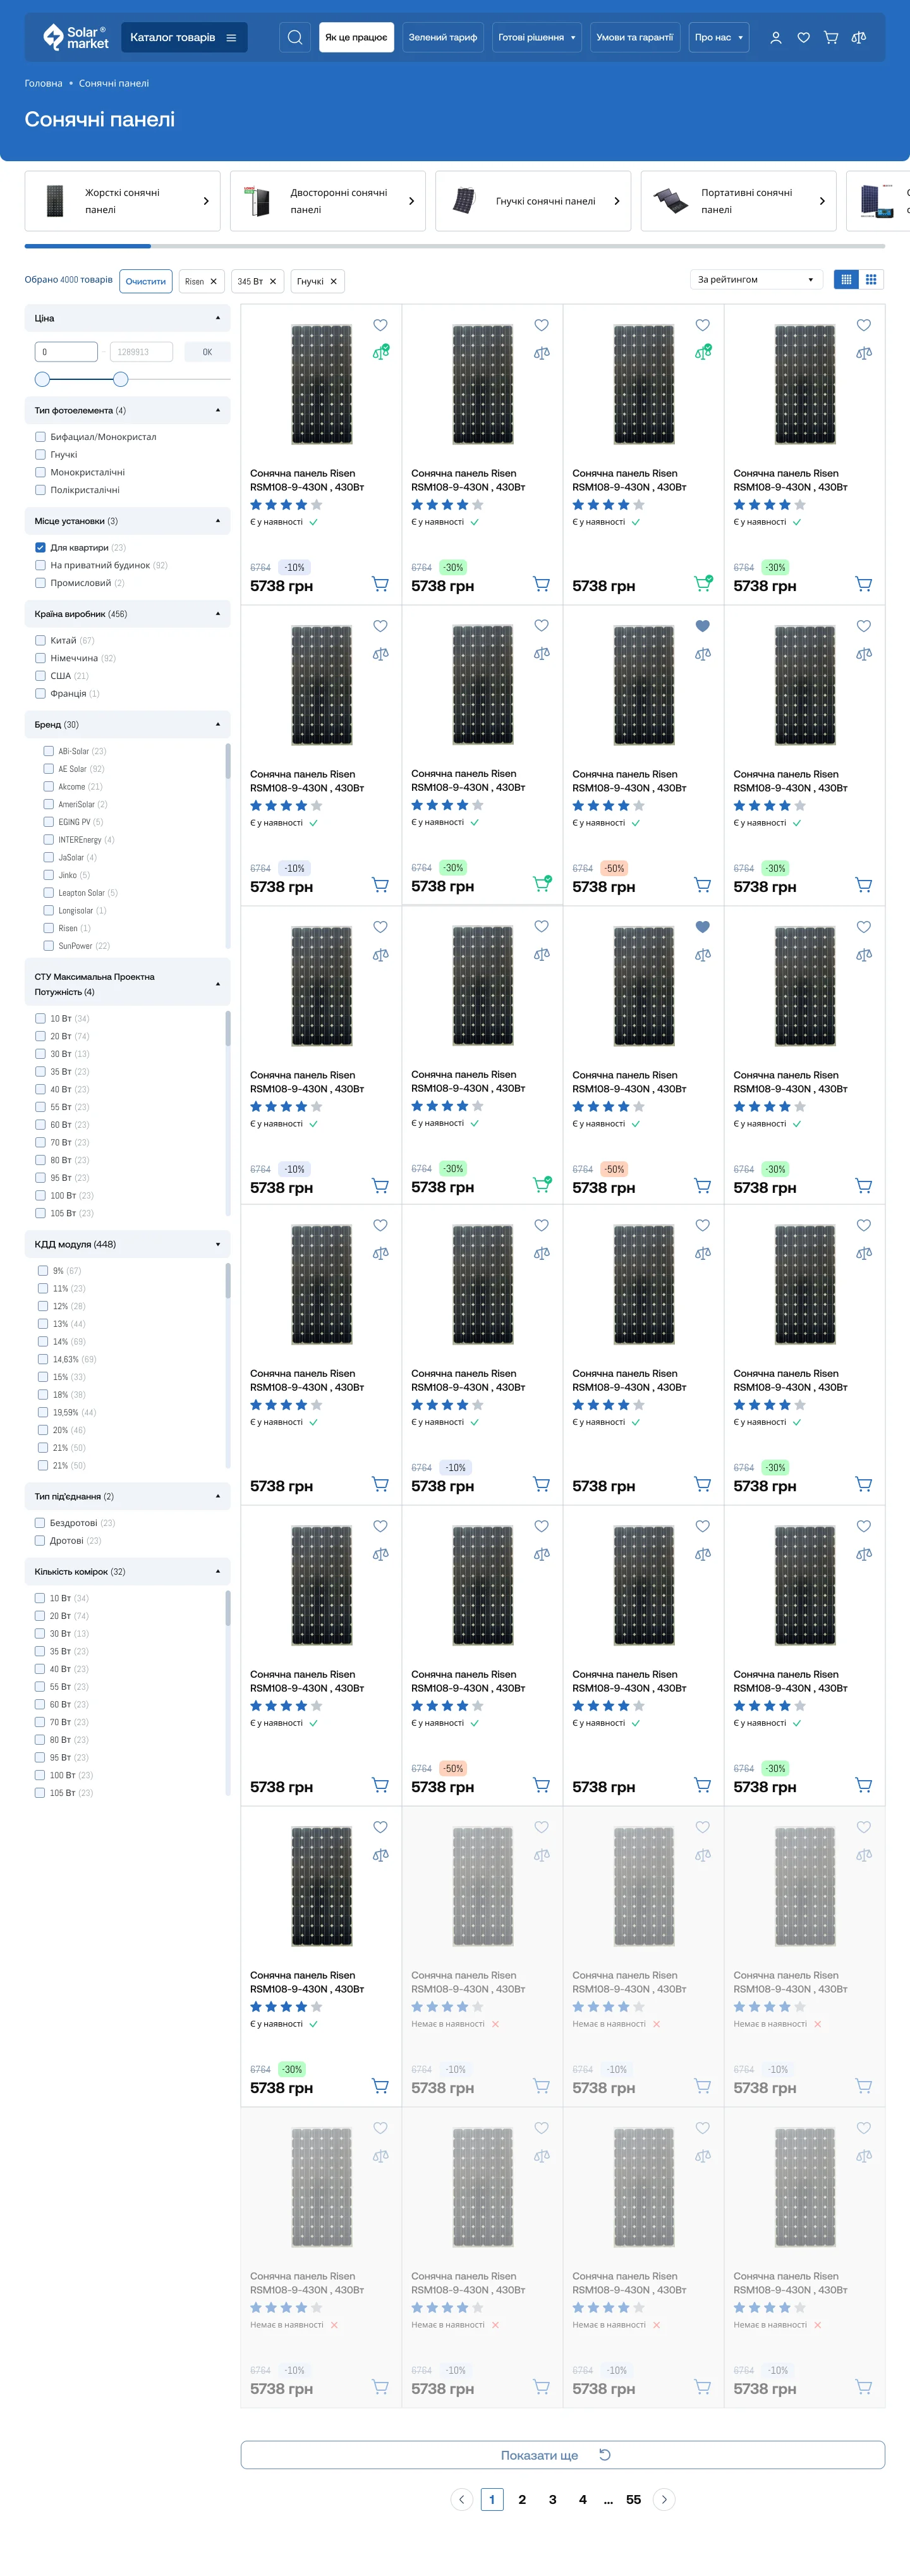Collapse the Кількість комірок filter section
The height and width of the screenshot is (2576, 910).
(127, 1572)
